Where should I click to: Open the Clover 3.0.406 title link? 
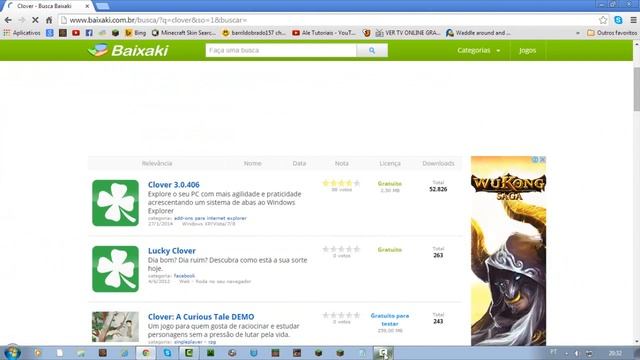(x=173, y=184)
